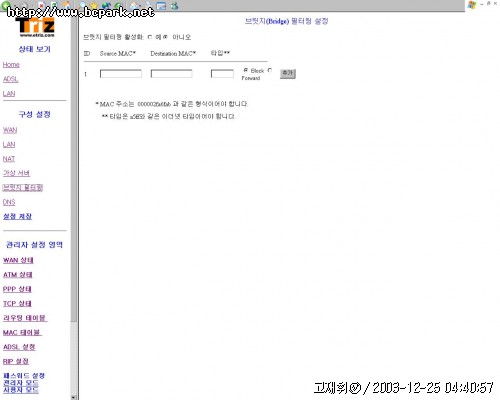Viewport: 500px width, 400px height.
Task: Open the History toolbar icon
Action: pyautogui.click(x=118, y=6)
